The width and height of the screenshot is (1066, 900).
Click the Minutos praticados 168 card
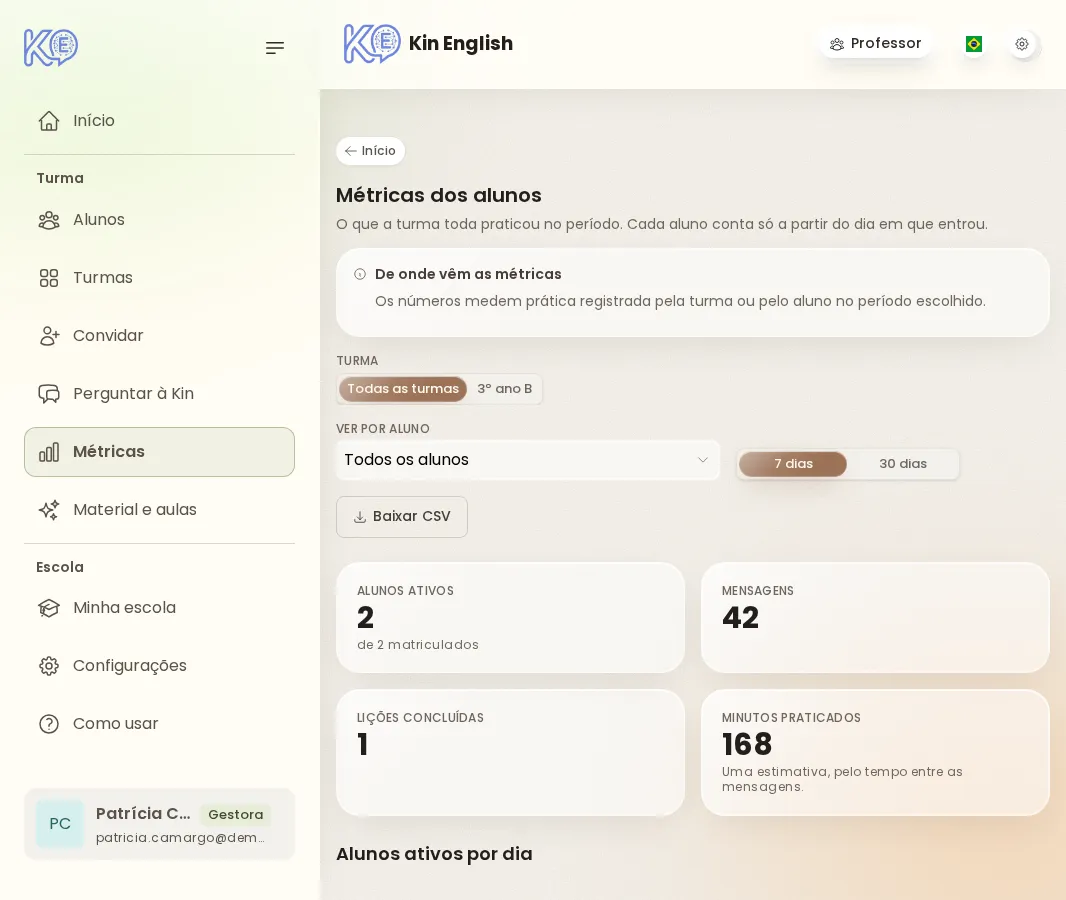coord(875,752)
